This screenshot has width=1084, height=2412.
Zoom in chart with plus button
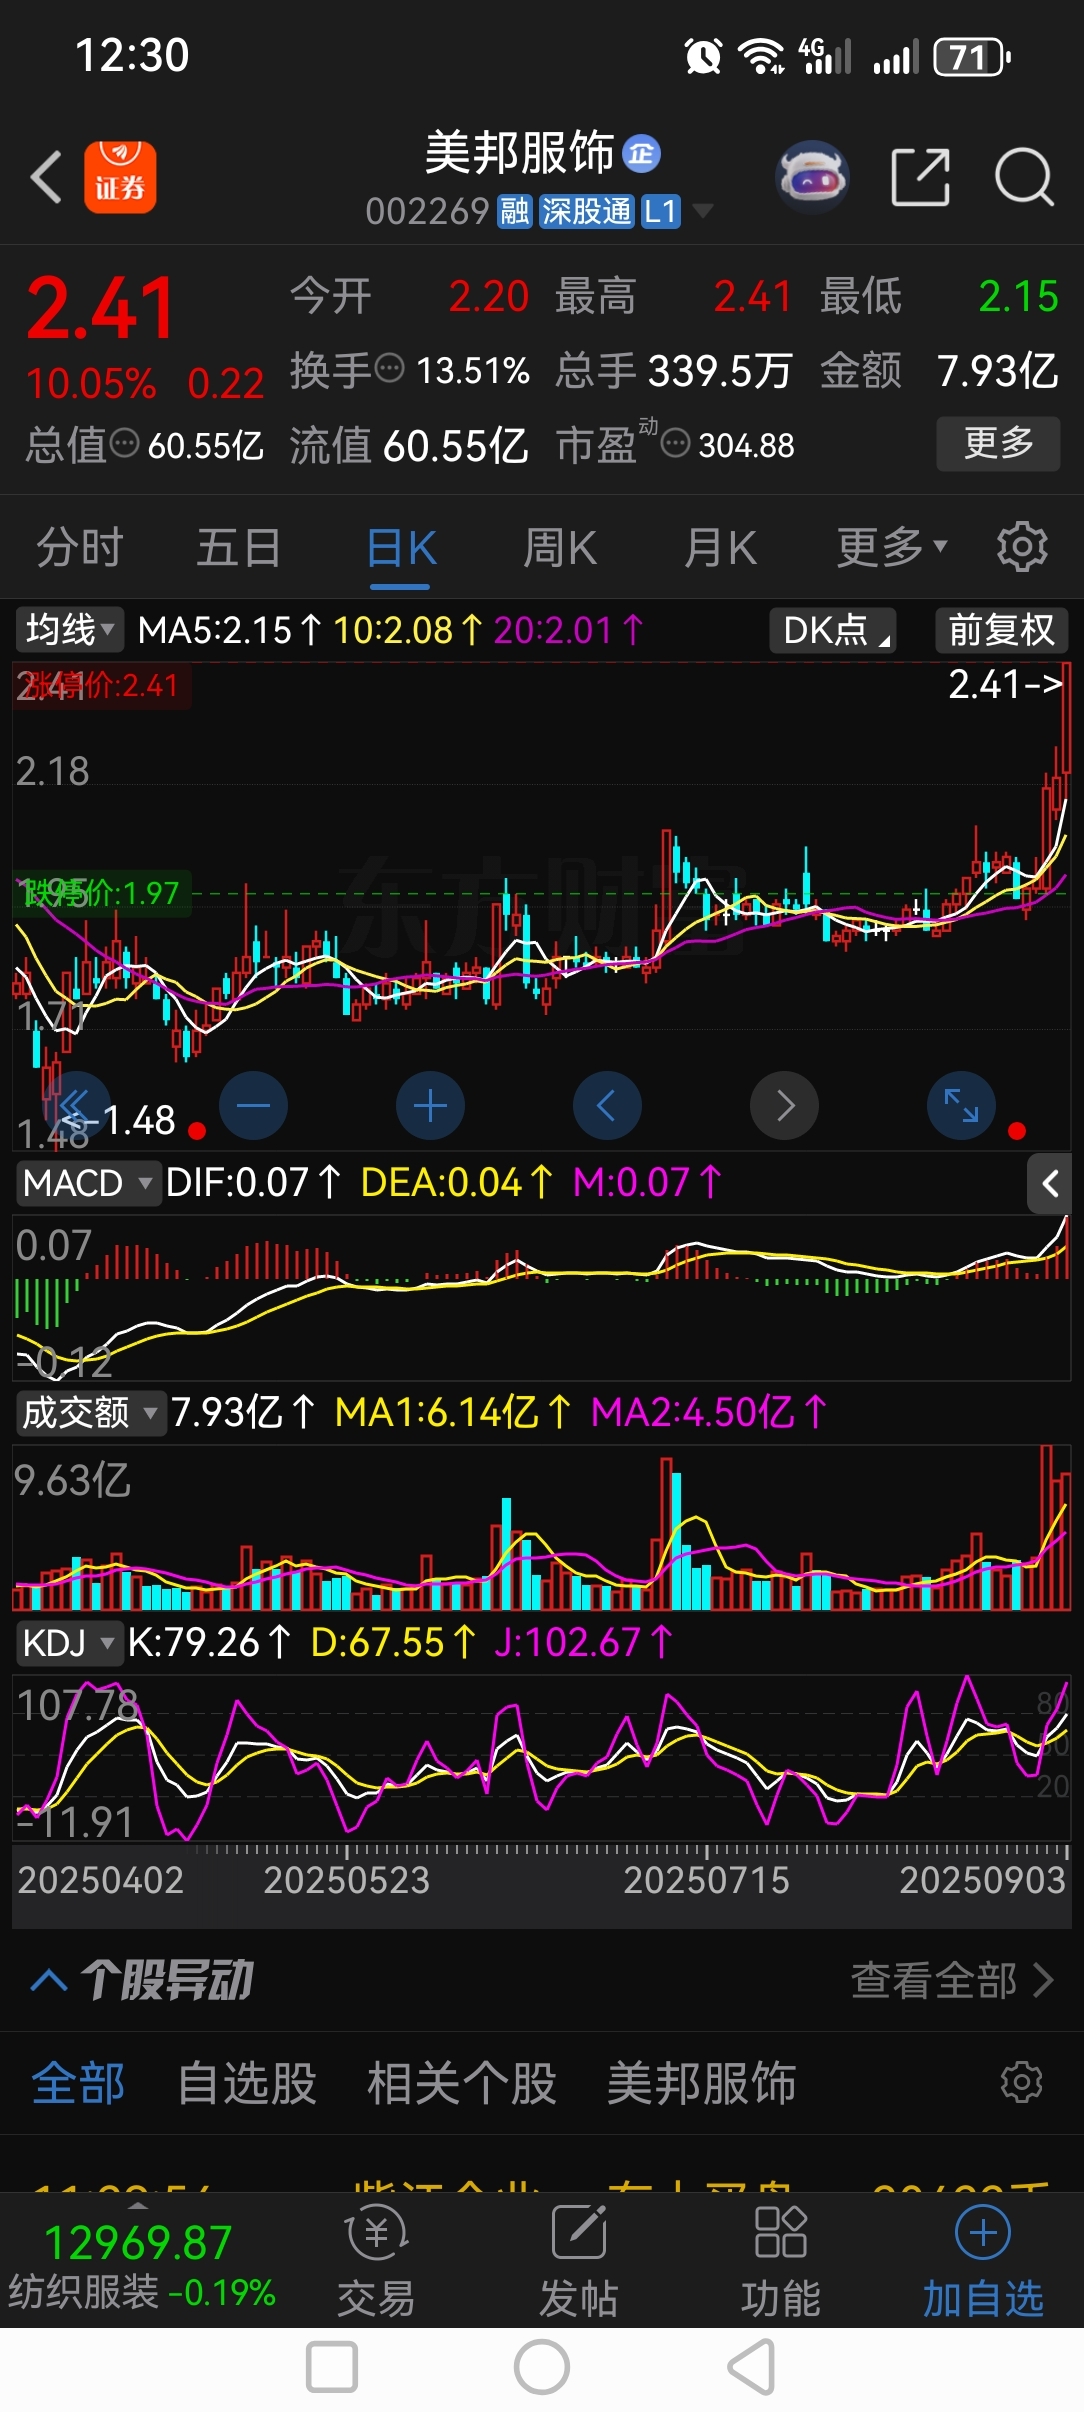pos(430,1105)
